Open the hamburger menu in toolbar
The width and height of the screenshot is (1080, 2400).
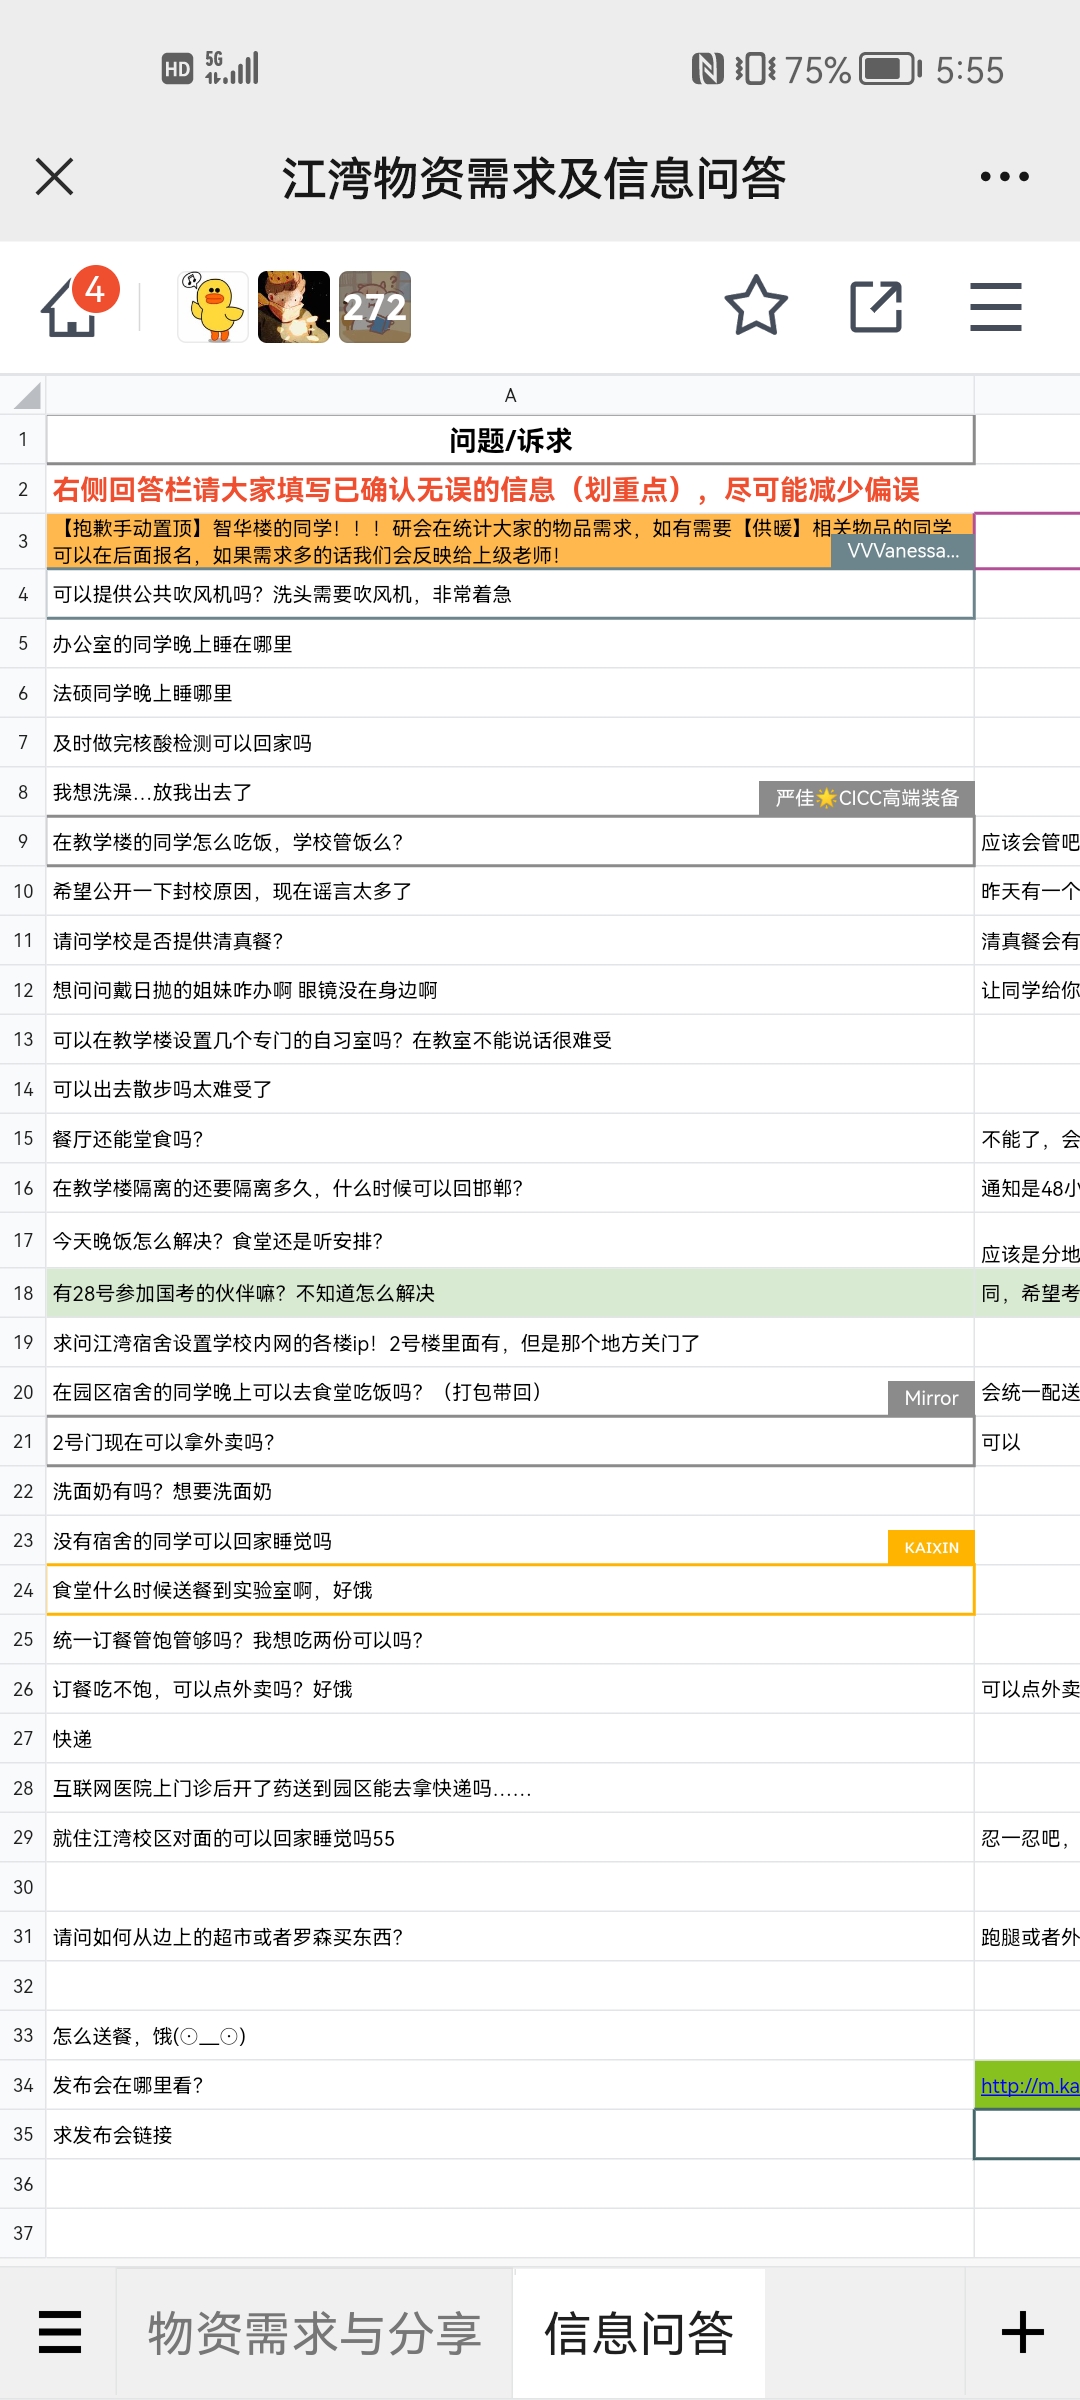tap(996, 306)
